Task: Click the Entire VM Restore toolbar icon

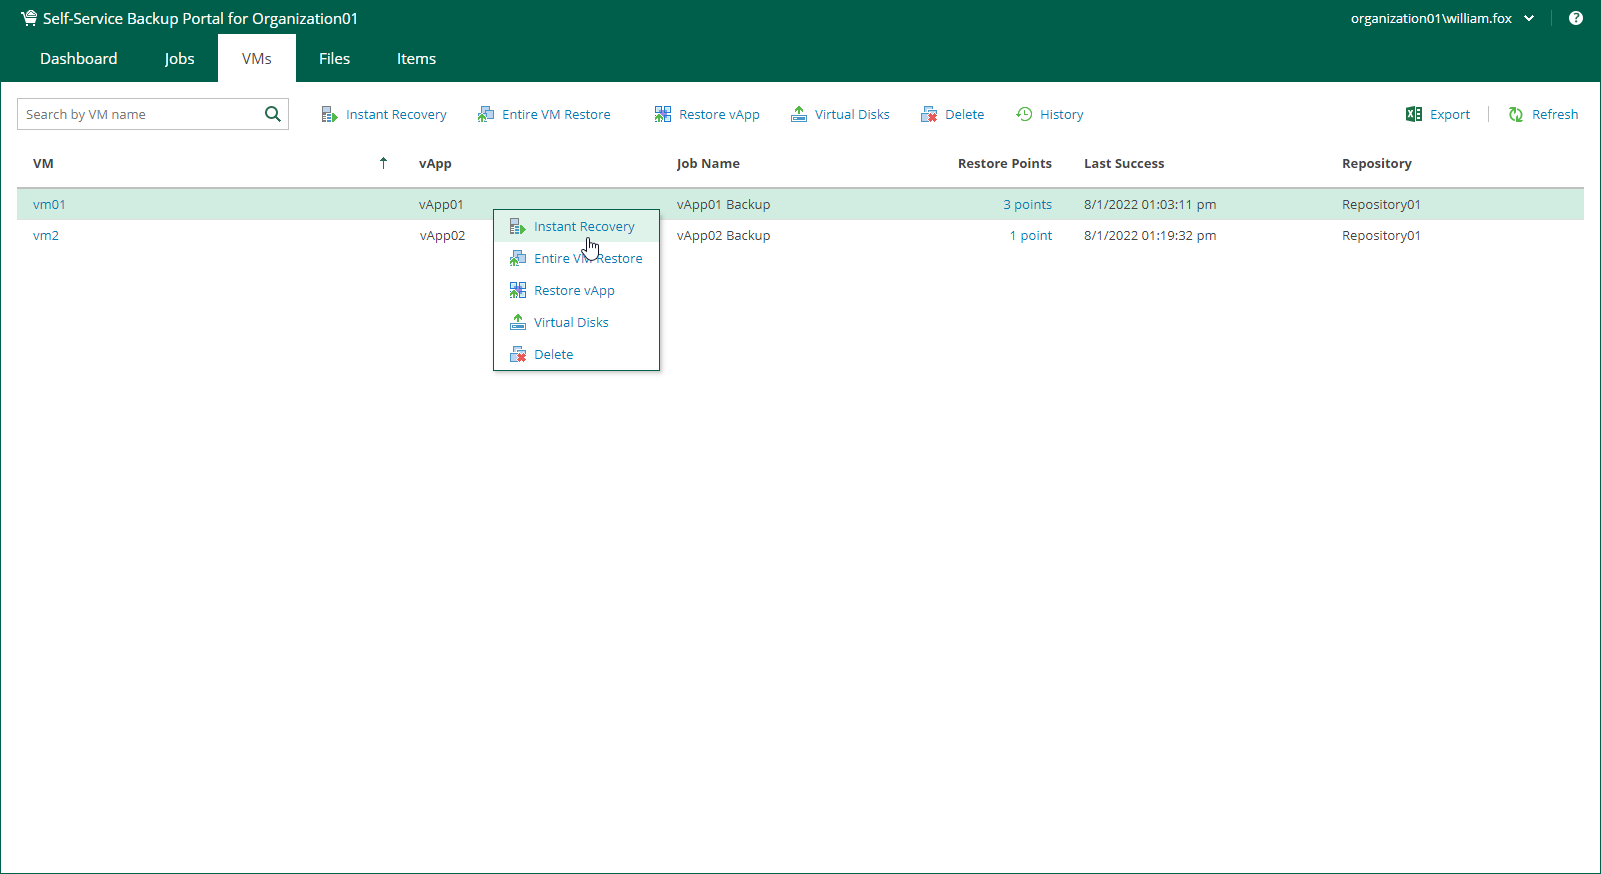Action: [485, 115]
